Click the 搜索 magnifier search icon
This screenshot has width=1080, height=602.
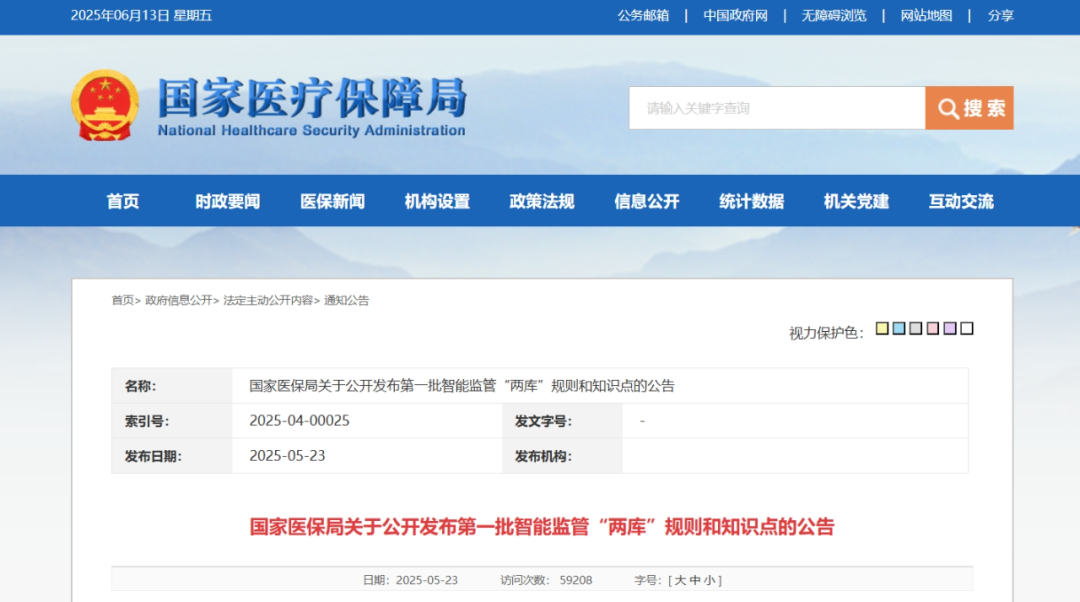947,108
